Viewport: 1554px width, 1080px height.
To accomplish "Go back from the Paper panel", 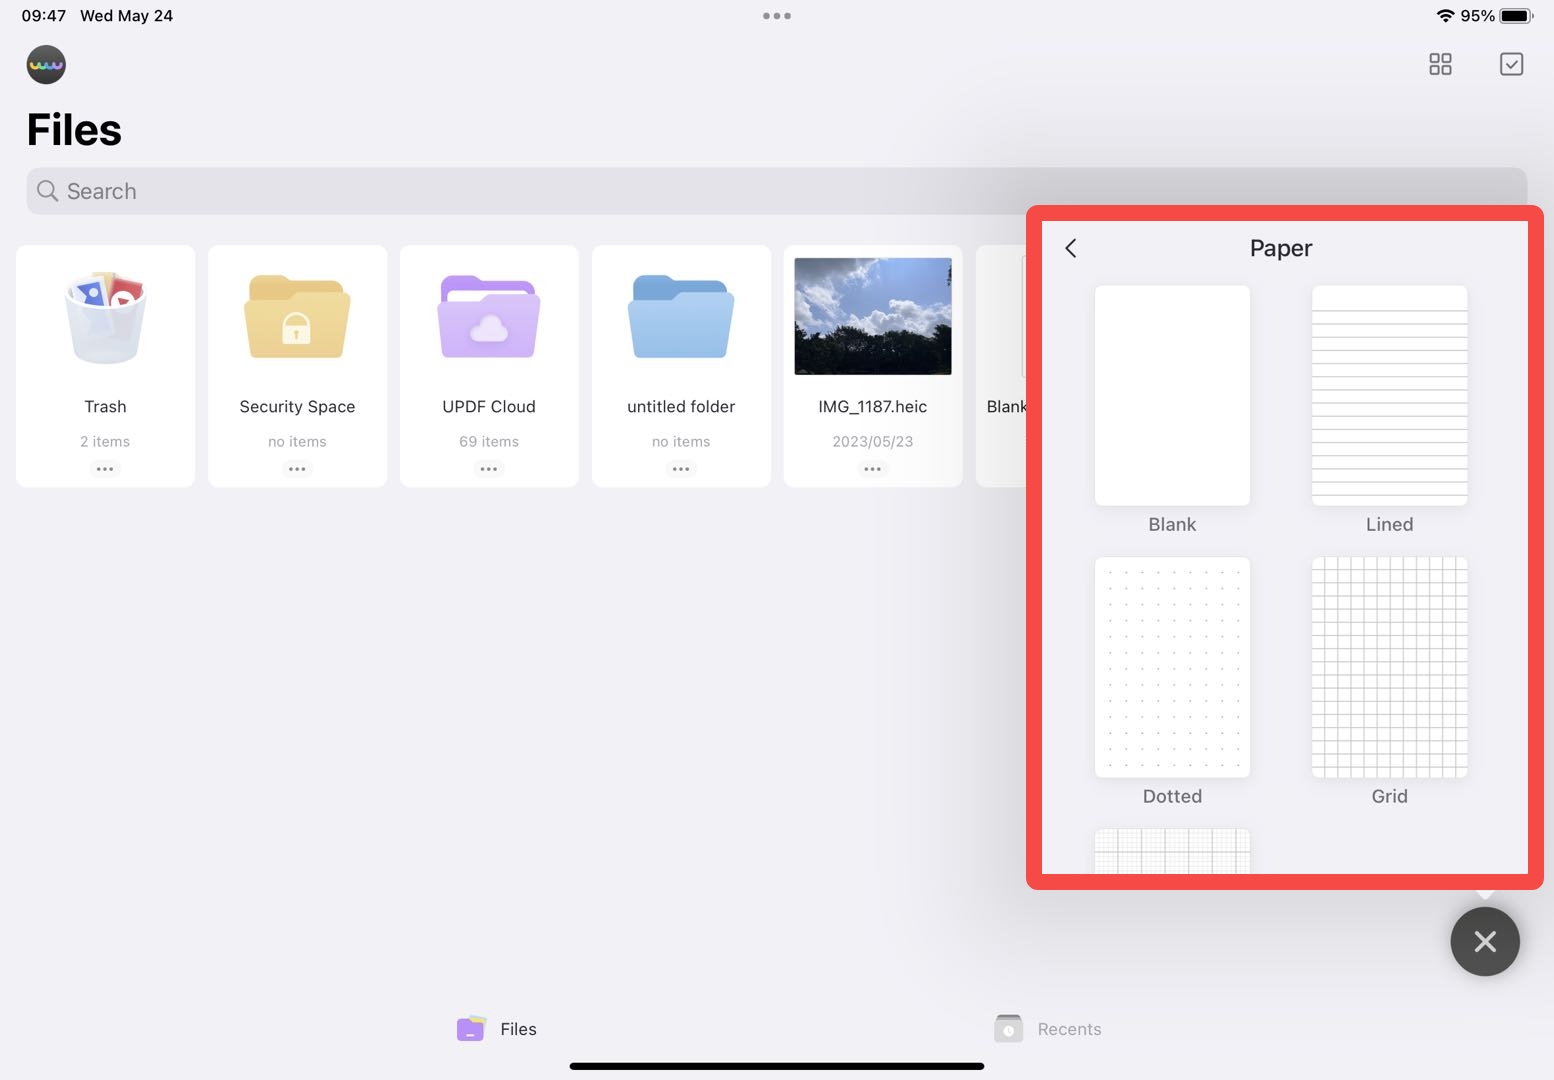I will click(x=1070, y=248).
